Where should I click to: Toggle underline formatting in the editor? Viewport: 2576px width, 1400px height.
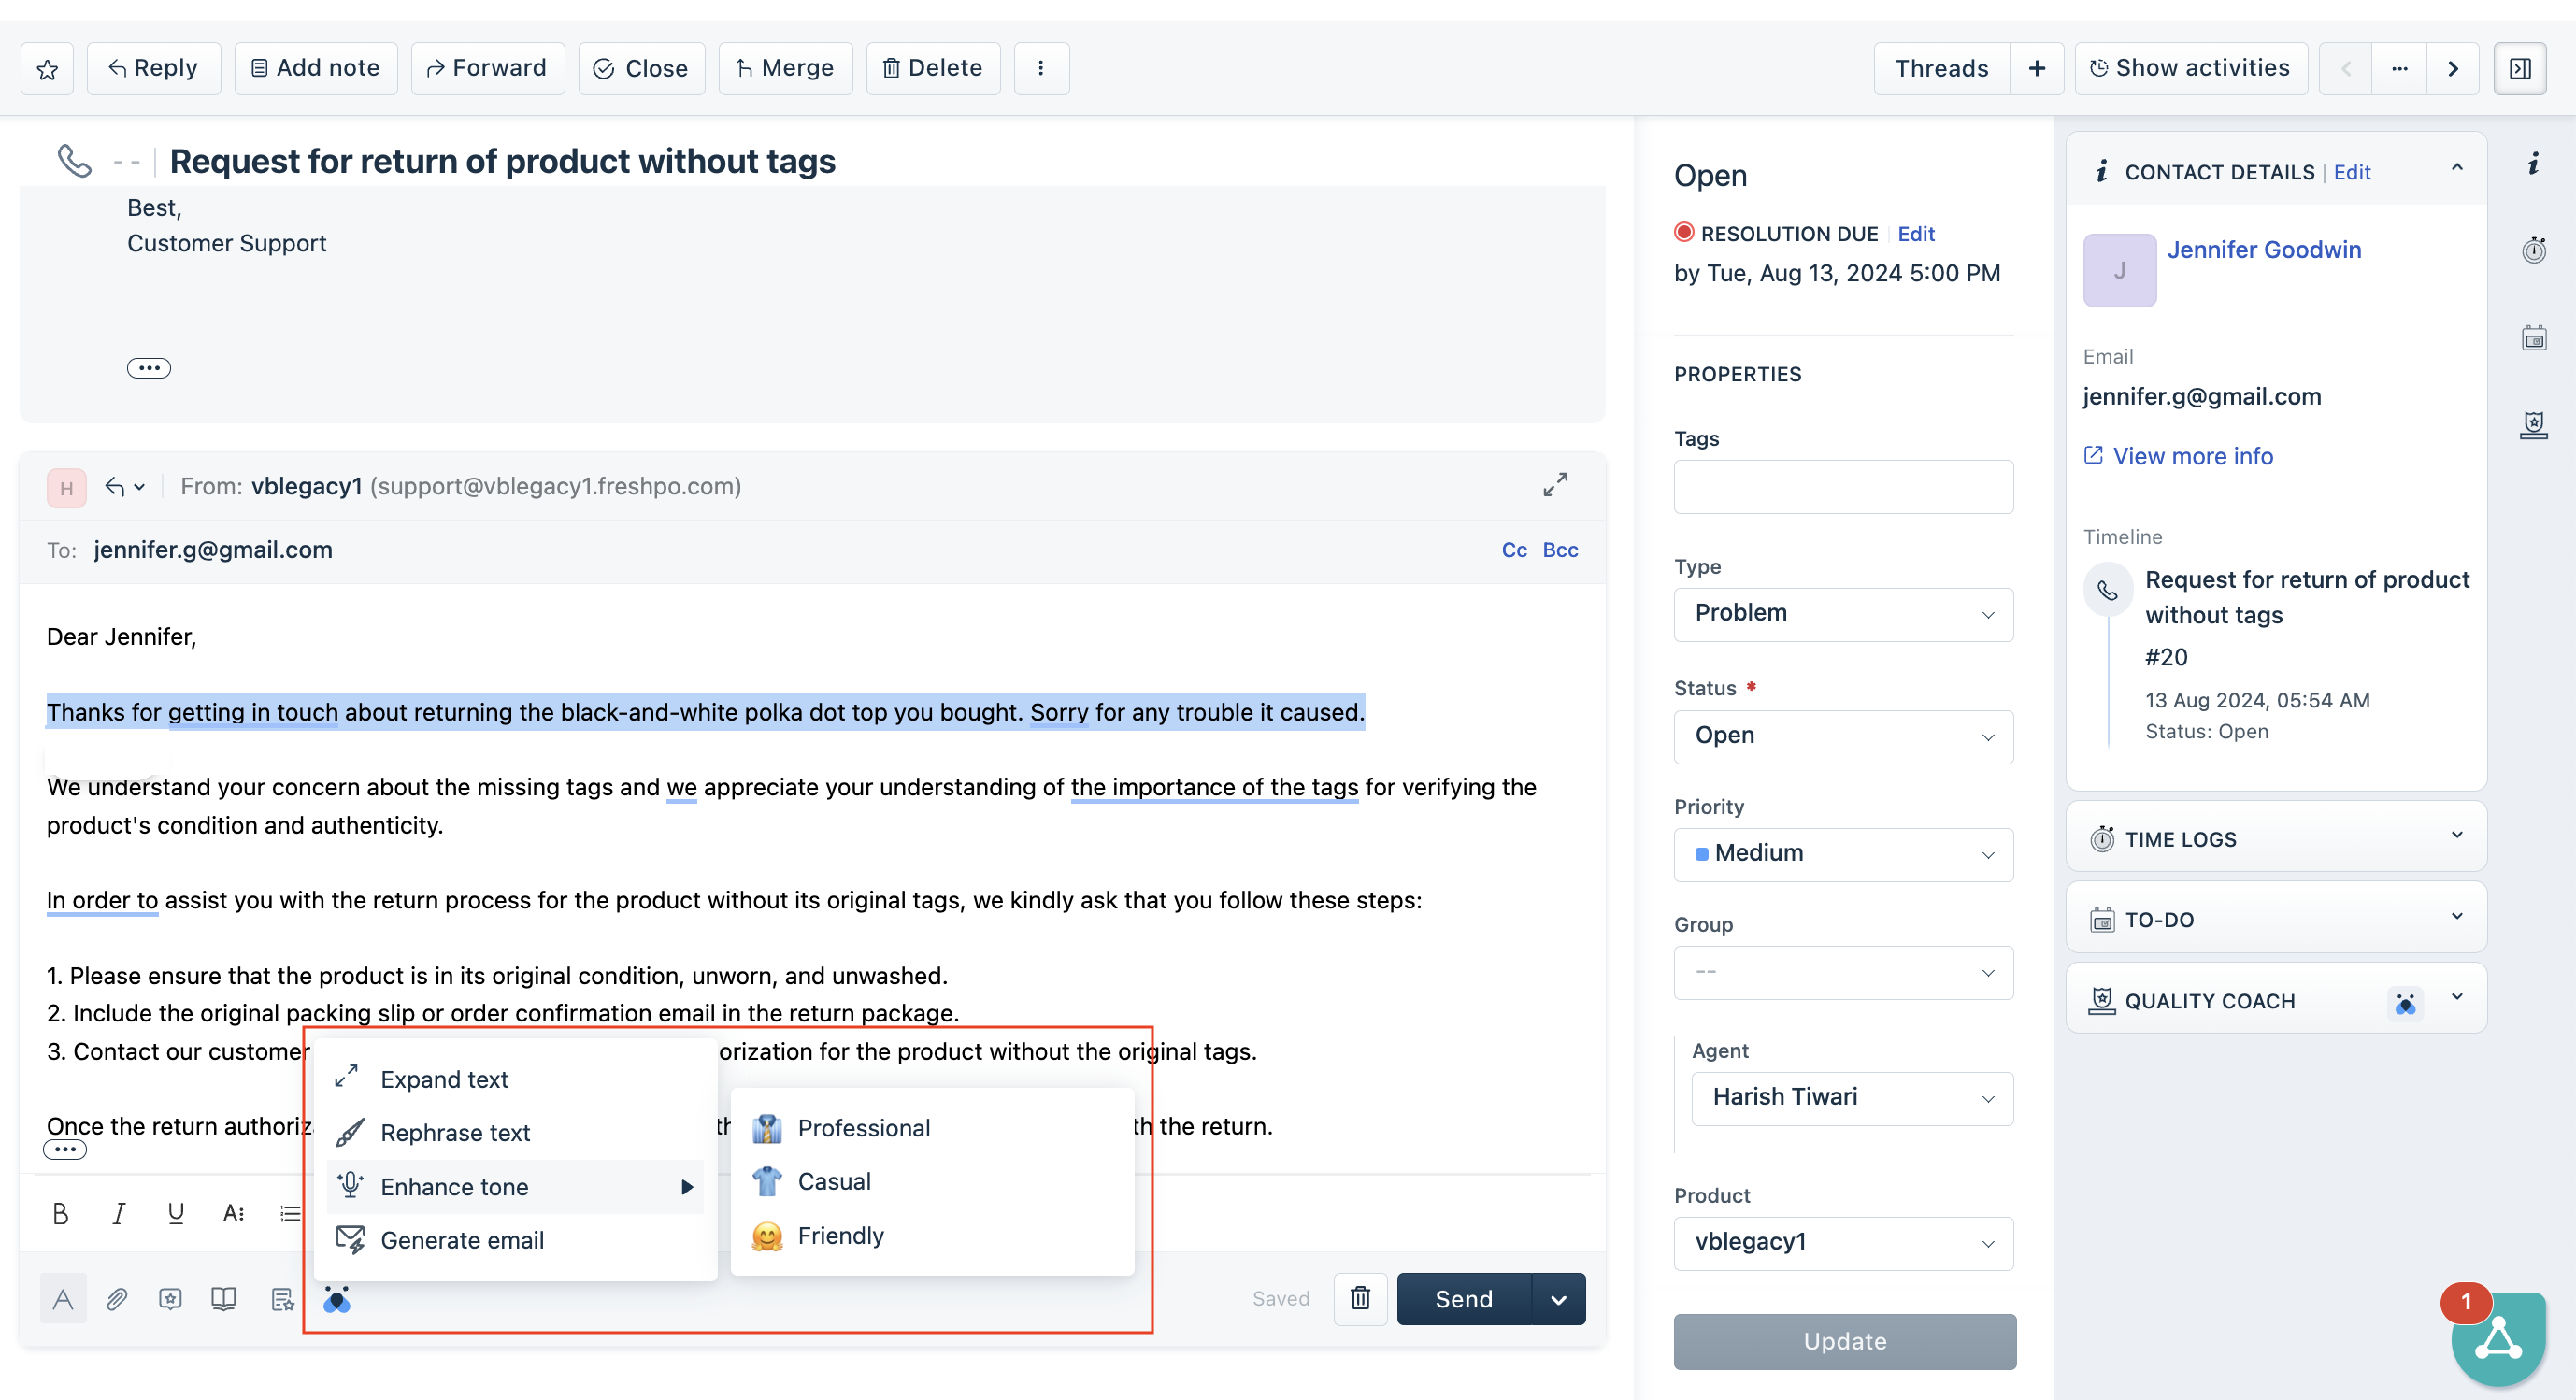pyautogui.click(x=176, y=1213)
